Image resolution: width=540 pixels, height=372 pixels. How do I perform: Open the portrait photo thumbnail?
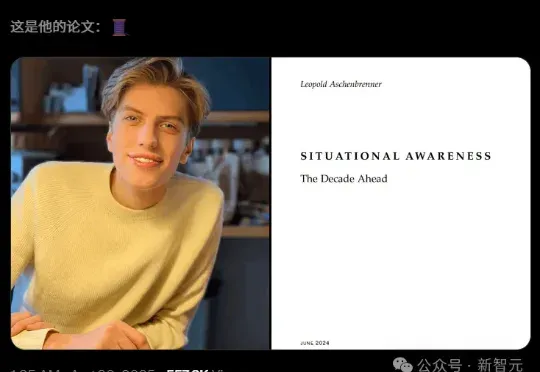tap(140, 203)
